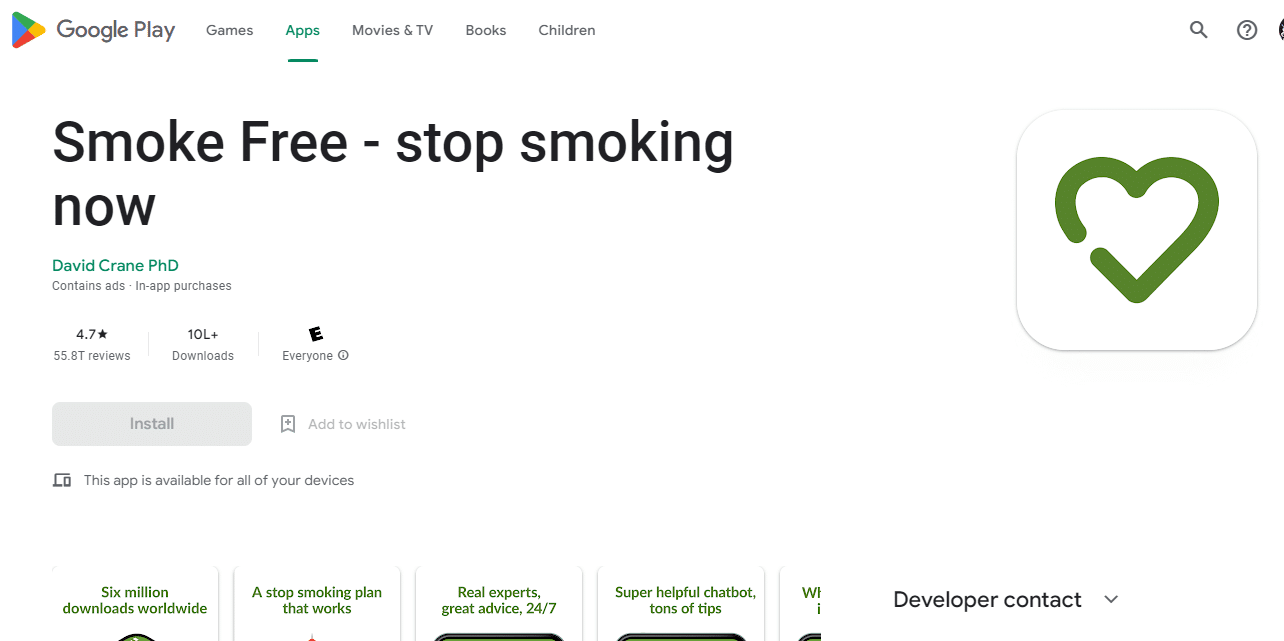Switch to Movies & TV tab
The height and width of the screenshot is (641, 1284).
pos(392,30)
